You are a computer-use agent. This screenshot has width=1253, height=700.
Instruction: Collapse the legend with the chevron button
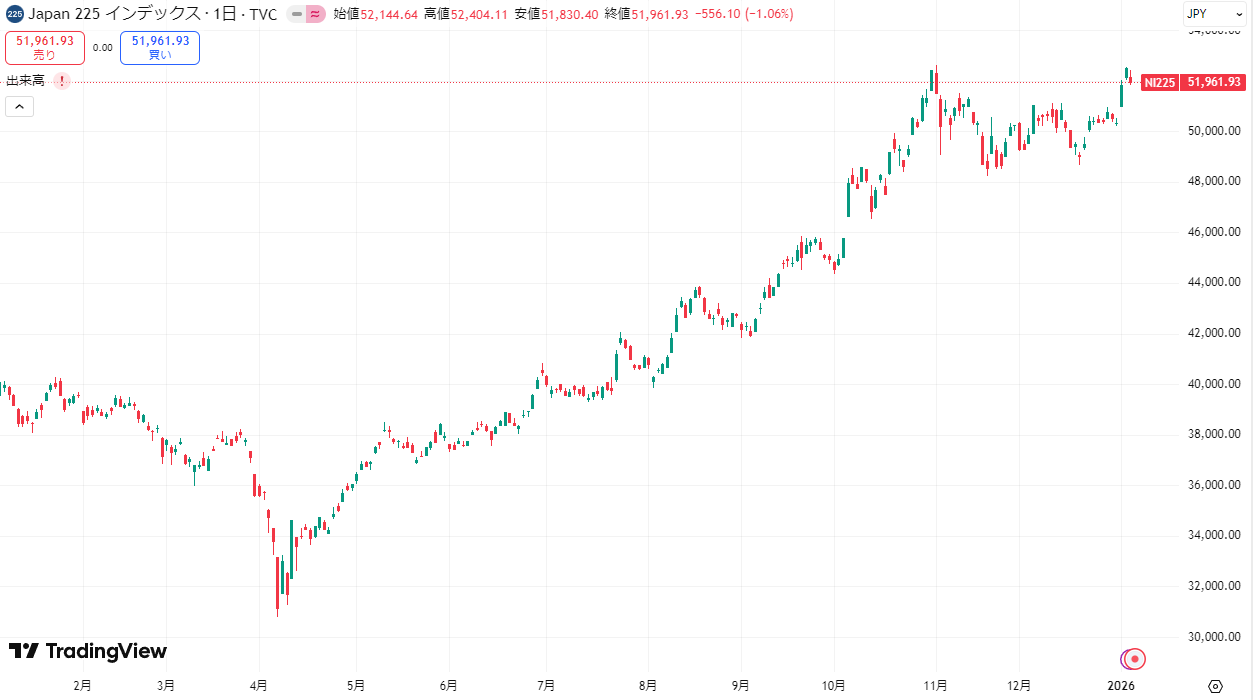pos(19,106)
